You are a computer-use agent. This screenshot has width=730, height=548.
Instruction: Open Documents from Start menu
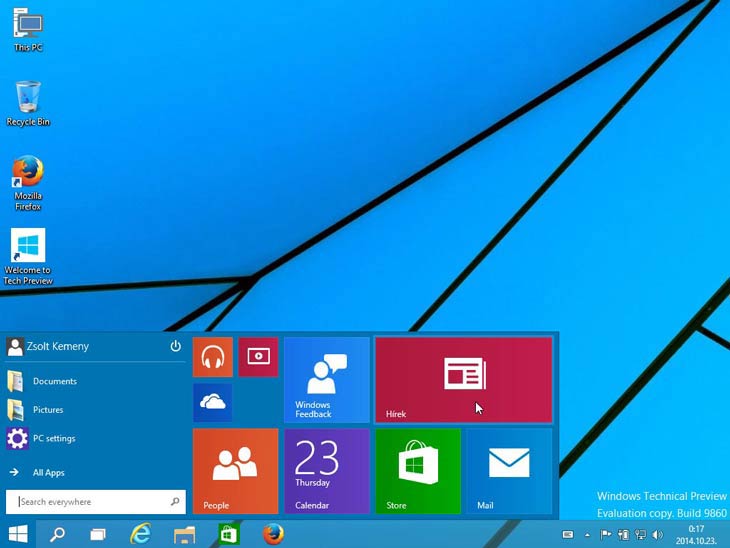(54, 381)
